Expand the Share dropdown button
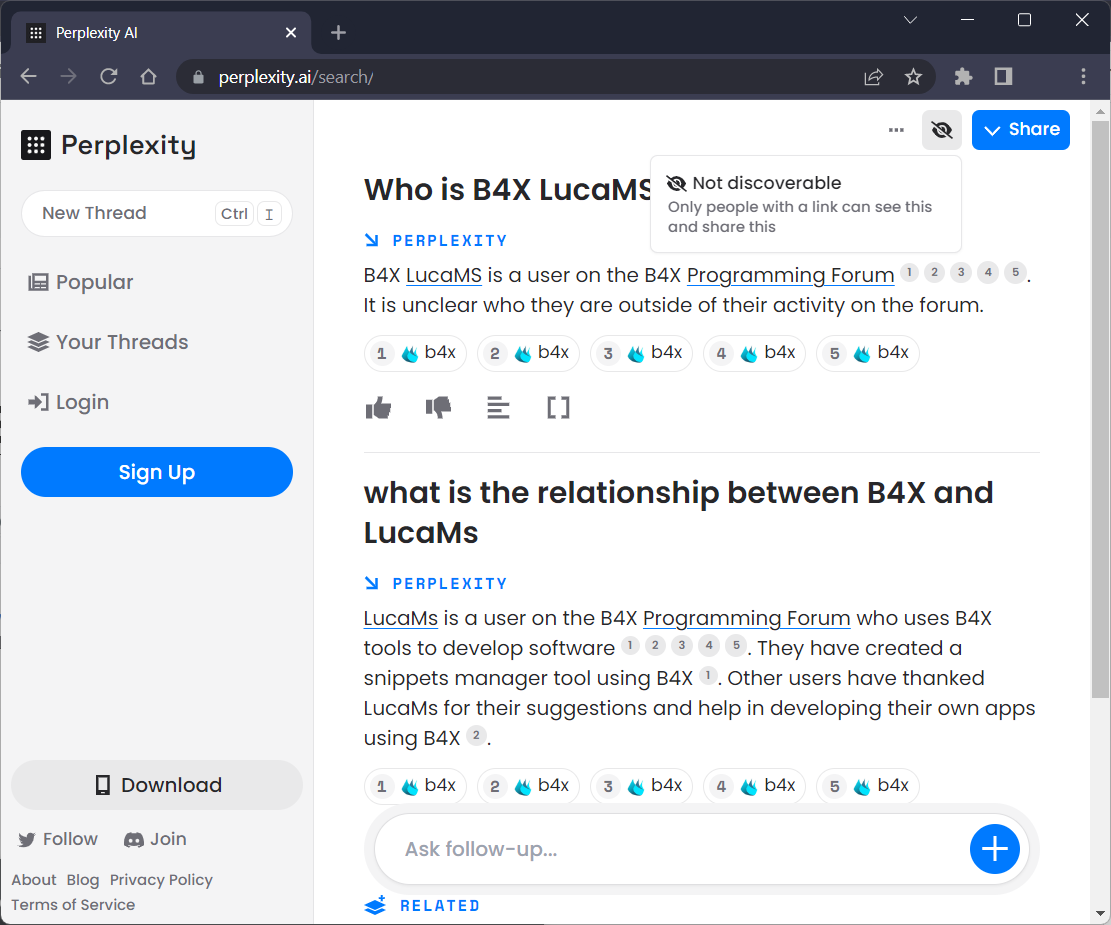1111x925 pixels. 1020,130
